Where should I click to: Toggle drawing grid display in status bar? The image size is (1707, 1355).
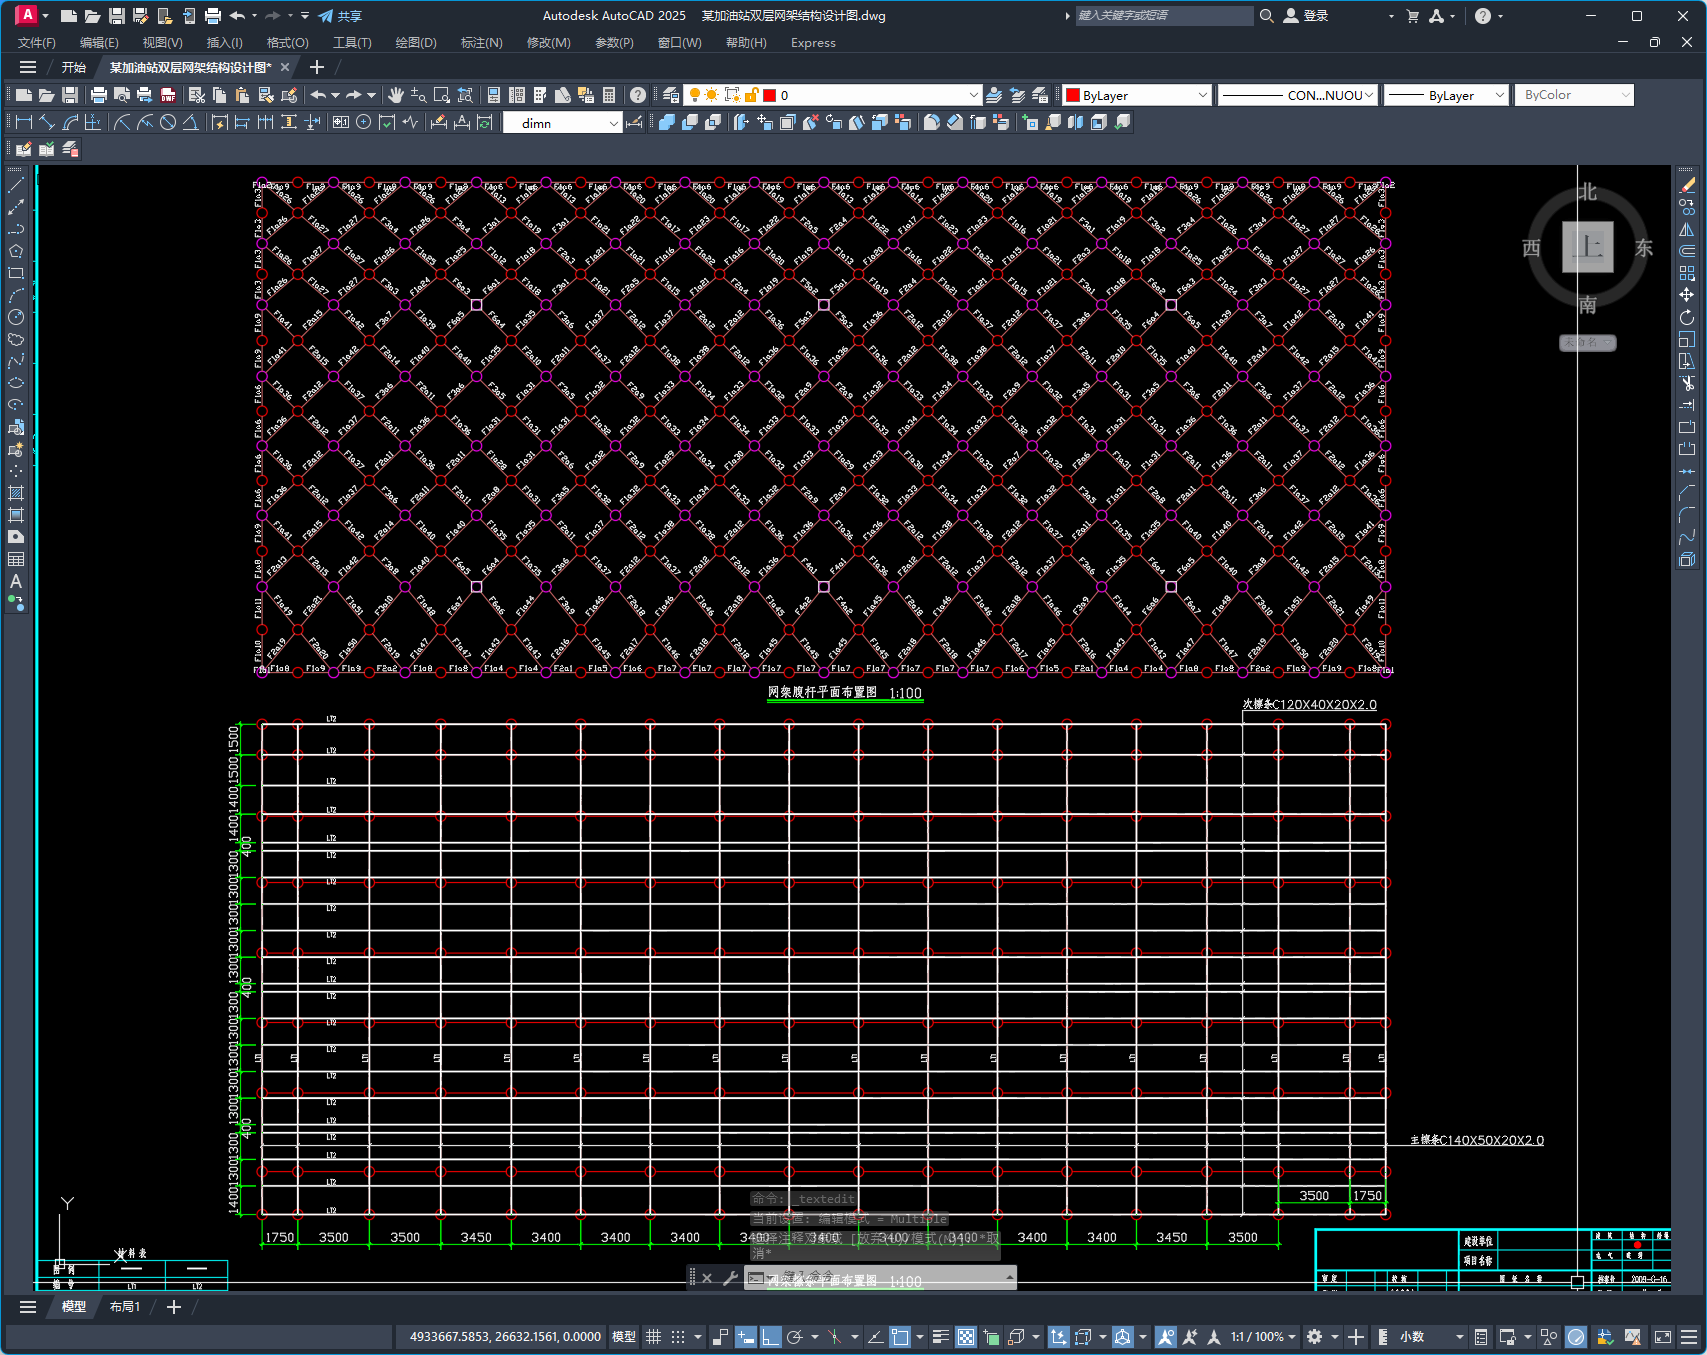(654, 1337)
